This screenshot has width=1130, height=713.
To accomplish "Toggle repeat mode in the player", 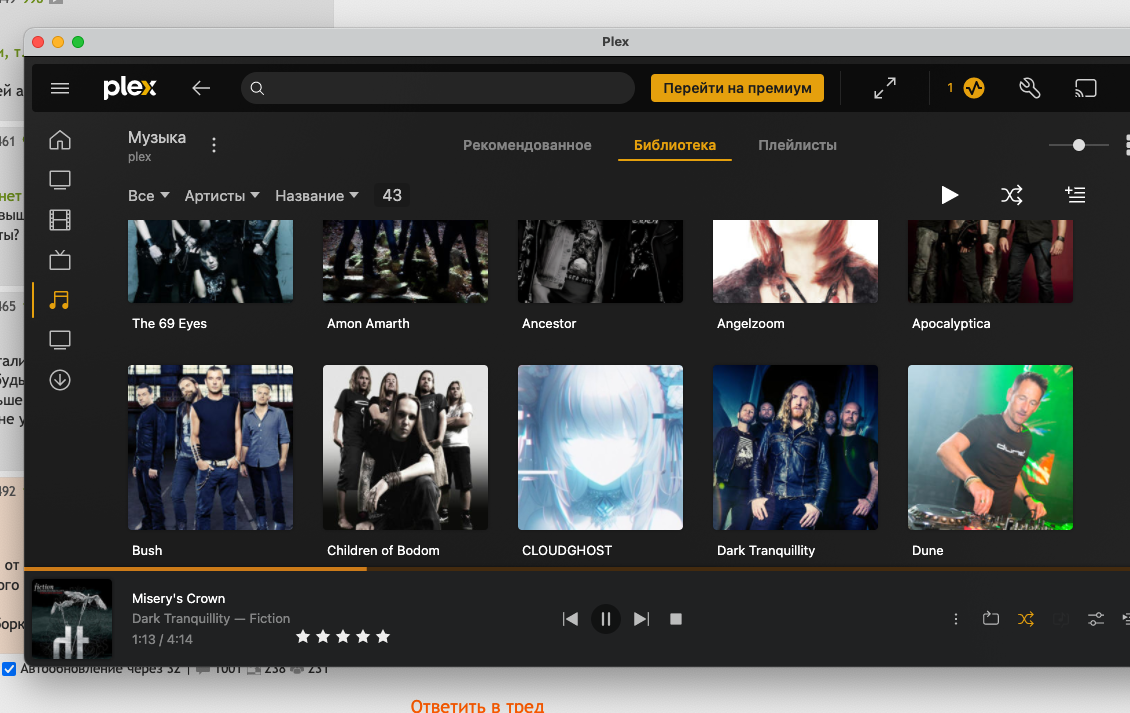I will (x=991, y=619).
